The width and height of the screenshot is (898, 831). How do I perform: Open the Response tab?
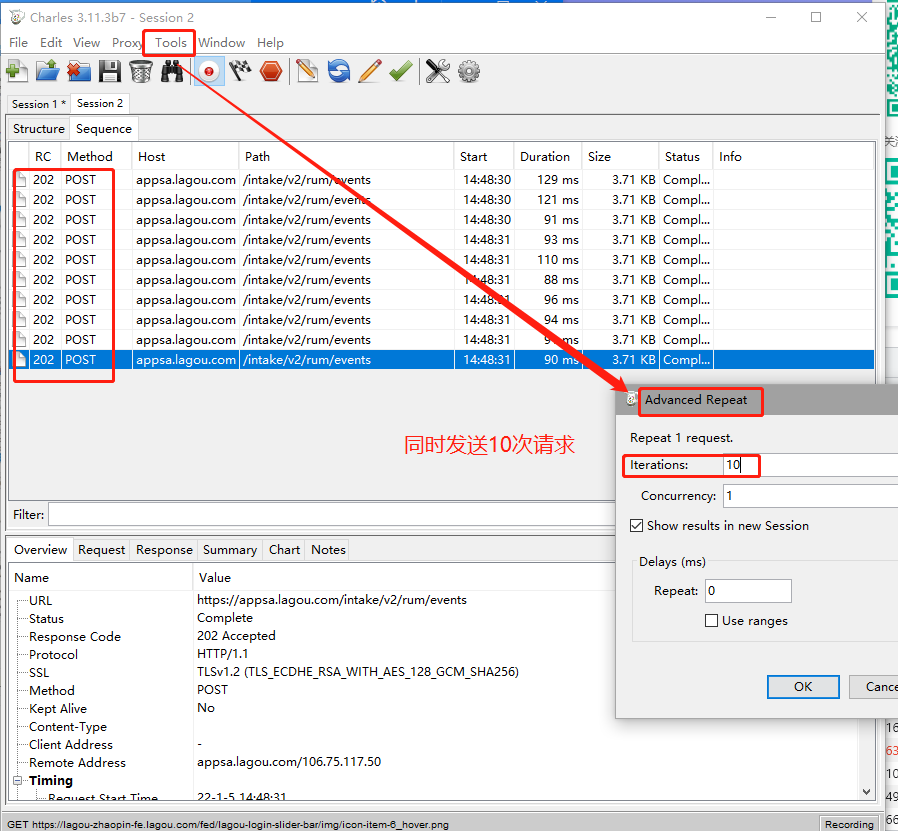click(164, 550)
